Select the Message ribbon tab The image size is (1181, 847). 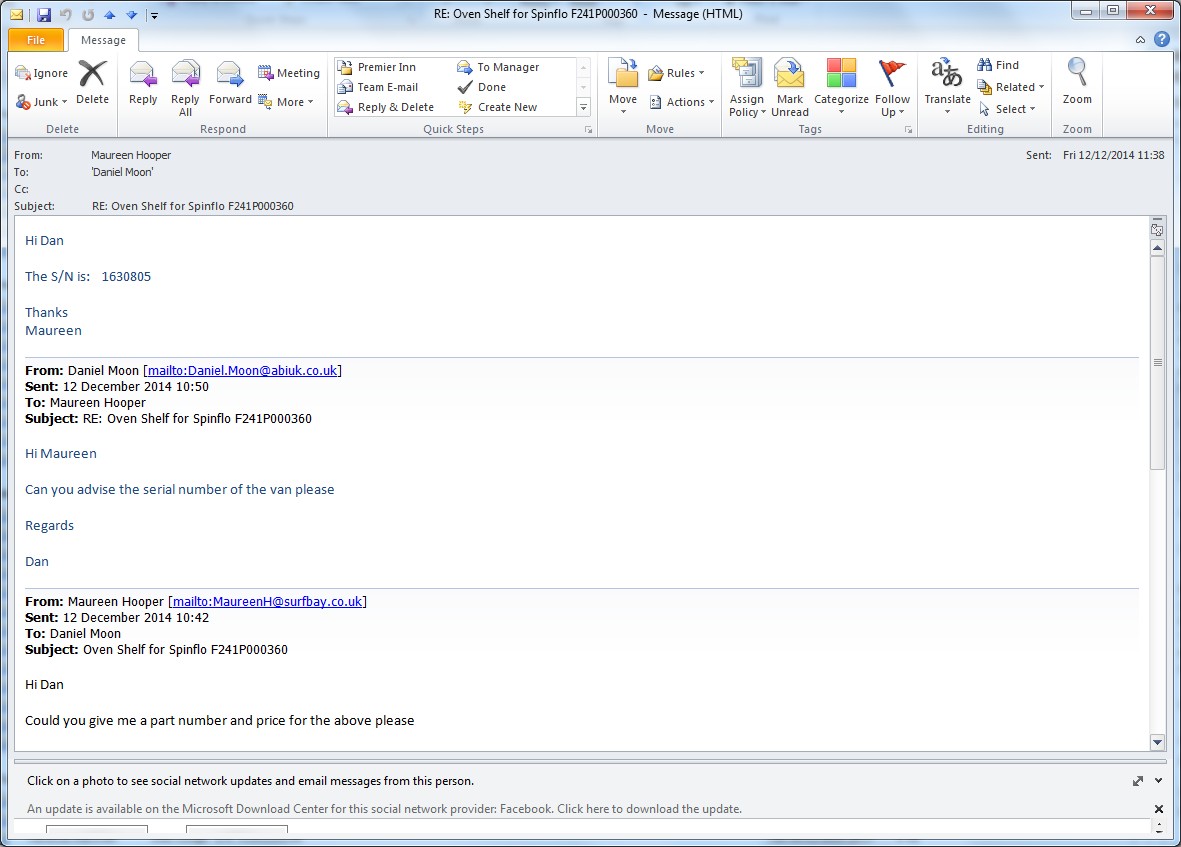(x=103, y=40)
